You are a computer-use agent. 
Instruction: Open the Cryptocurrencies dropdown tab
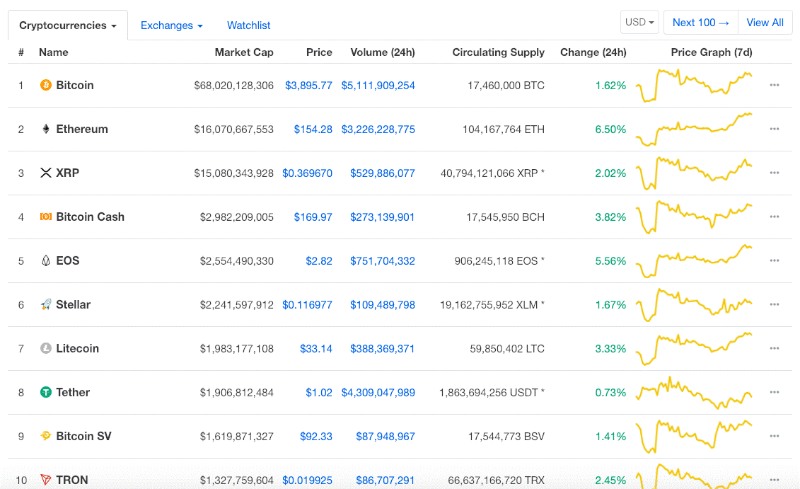pos(68,25)
